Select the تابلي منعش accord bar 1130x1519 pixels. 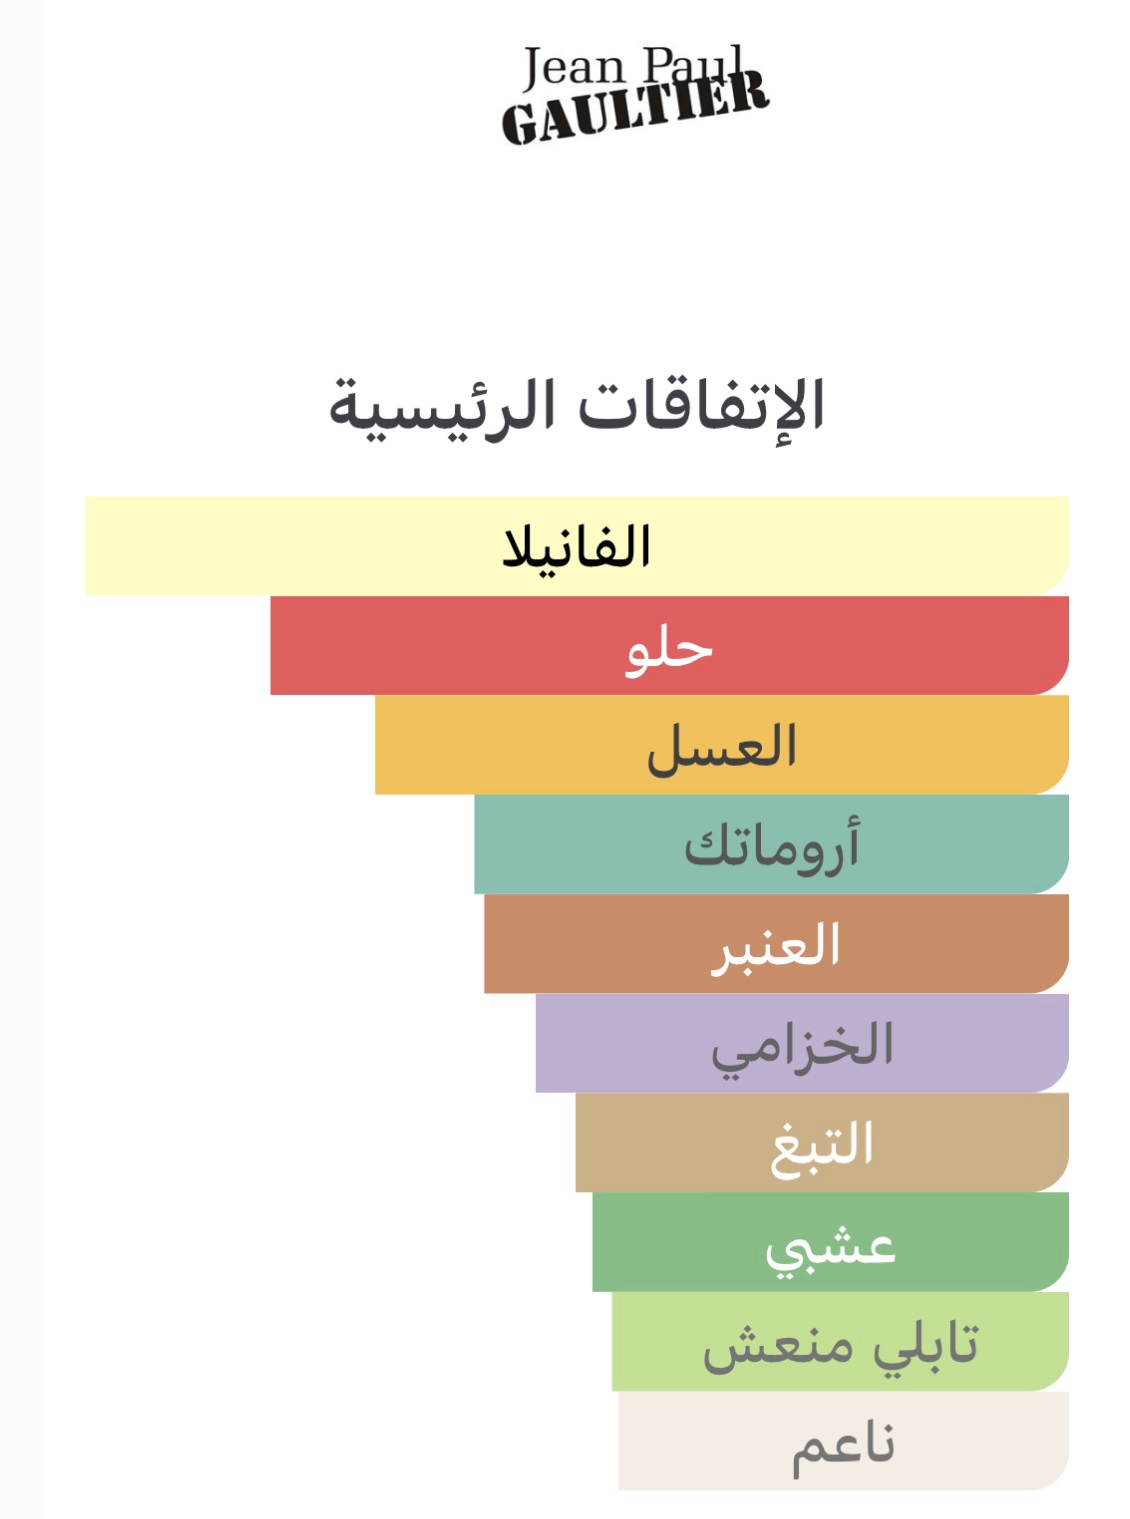tap(840, 1341)
